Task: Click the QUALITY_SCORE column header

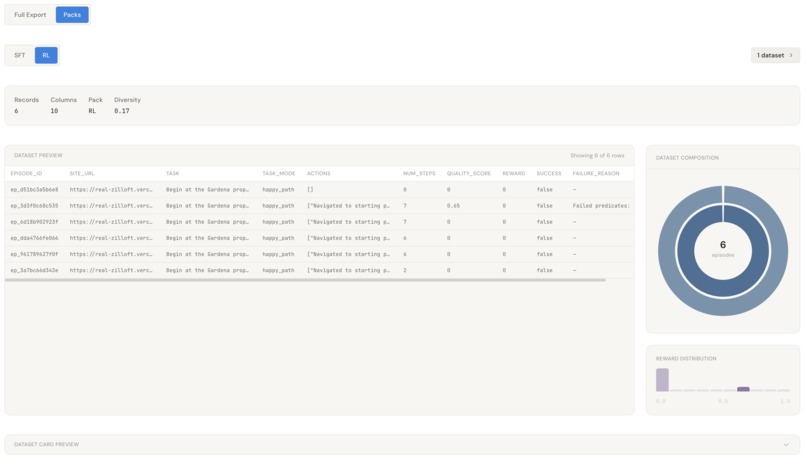Action: [x=469, y=173]
